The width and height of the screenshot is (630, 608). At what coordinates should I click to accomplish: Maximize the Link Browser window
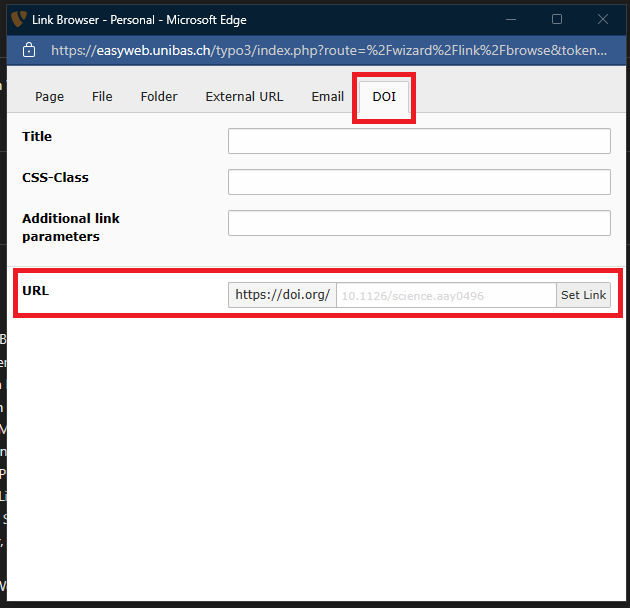point(557,19)
